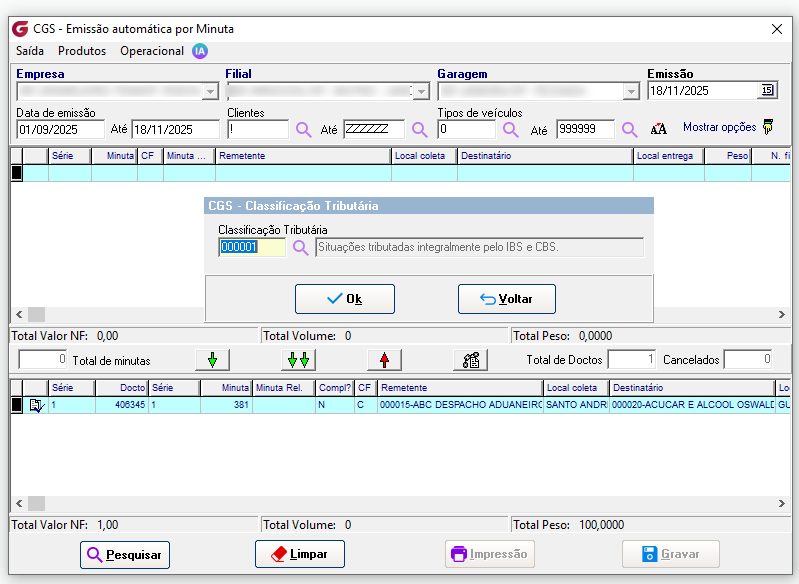Click Local entrega column header
Viewport: 799px width, 584px height.
669,156
